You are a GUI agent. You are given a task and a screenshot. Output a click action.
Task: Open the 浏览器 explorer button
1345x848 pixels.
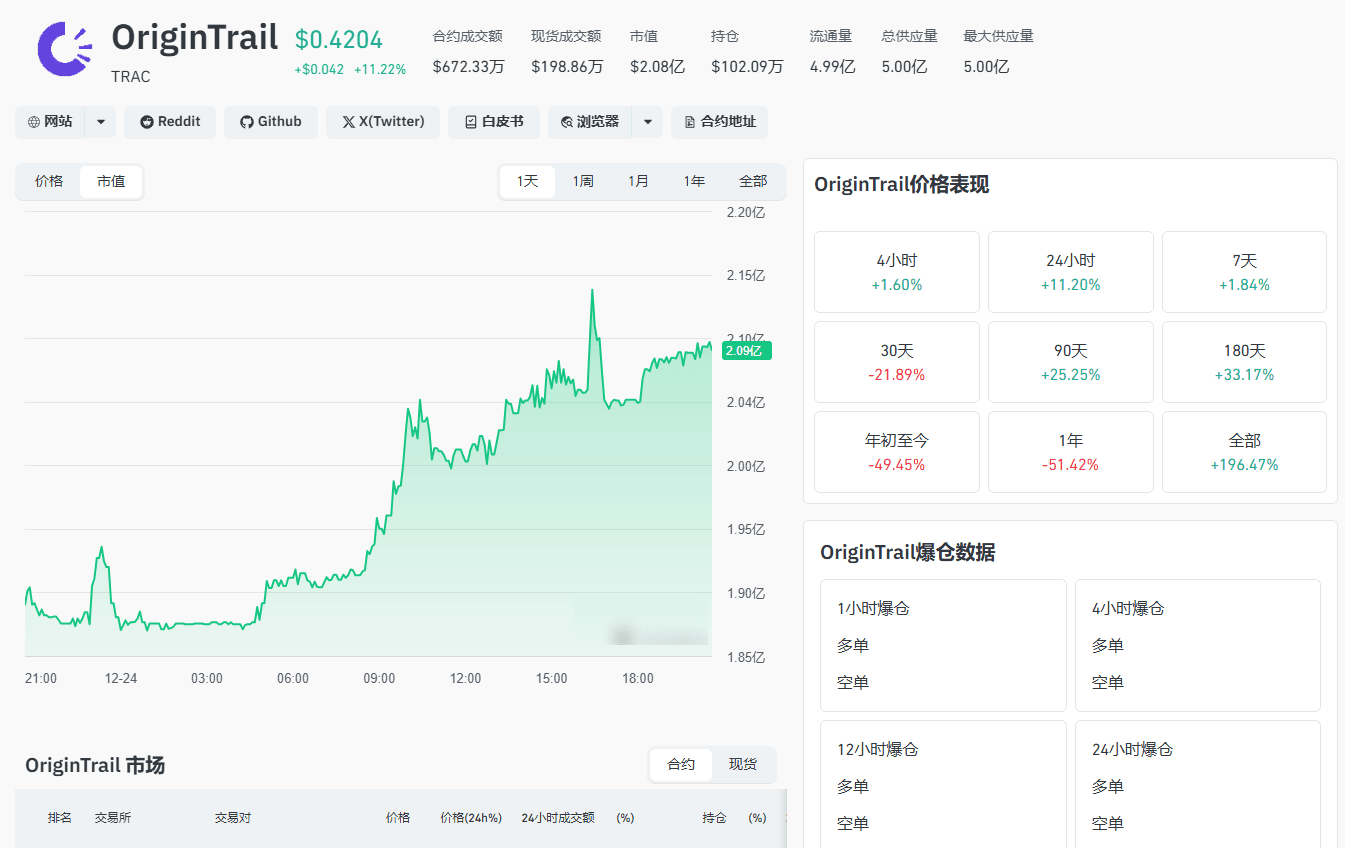(x=590, y=122)
